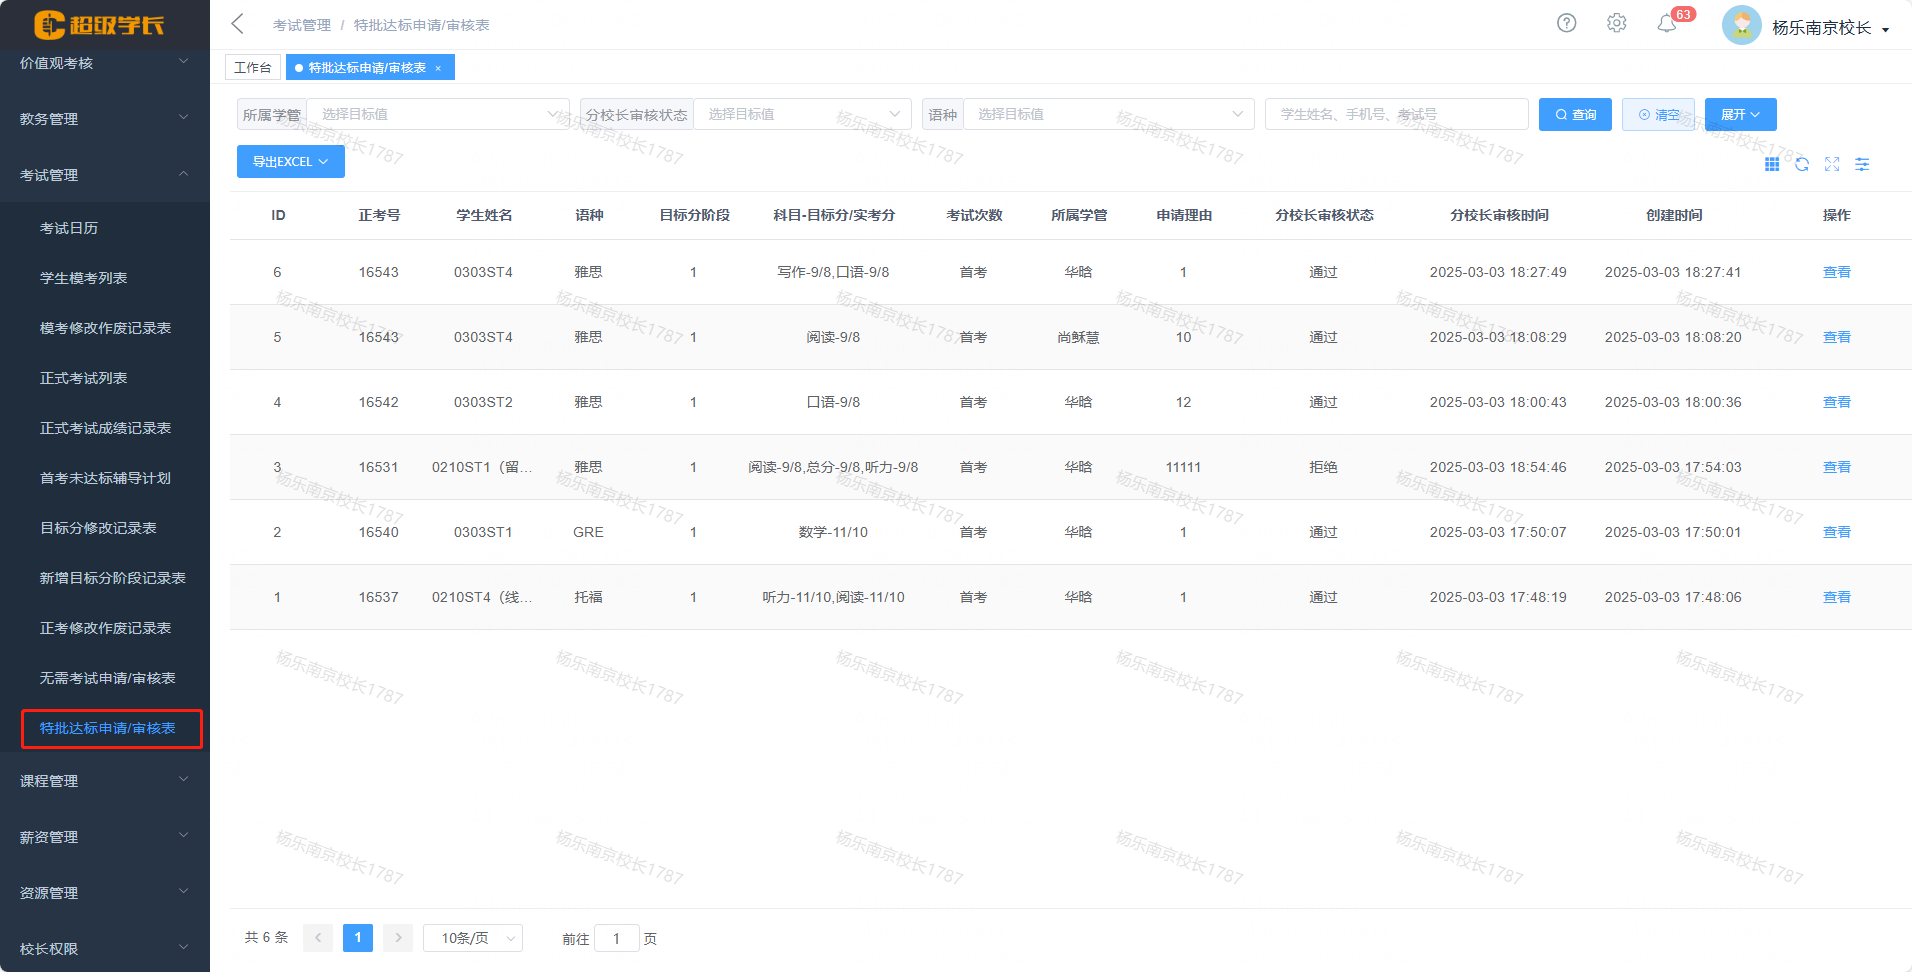Click the 查询 search button
The width and height of the screenshot is (1912, 972).
pos(1575,114)
